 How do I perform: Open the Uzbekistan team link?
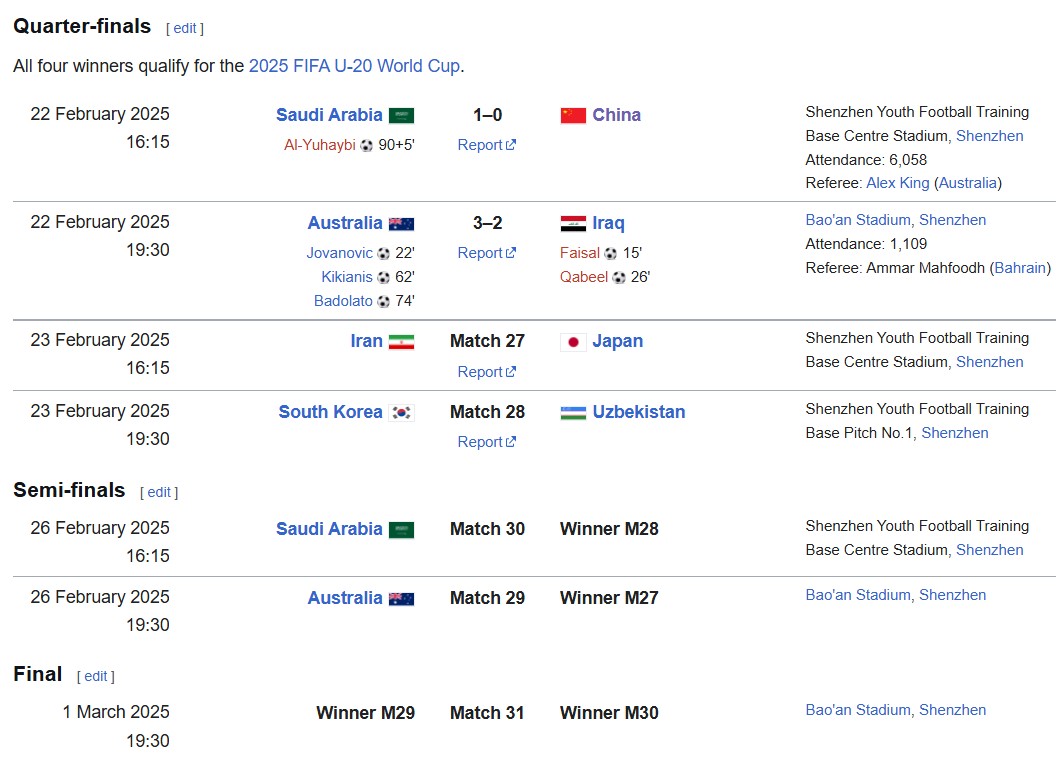[639, 412]
